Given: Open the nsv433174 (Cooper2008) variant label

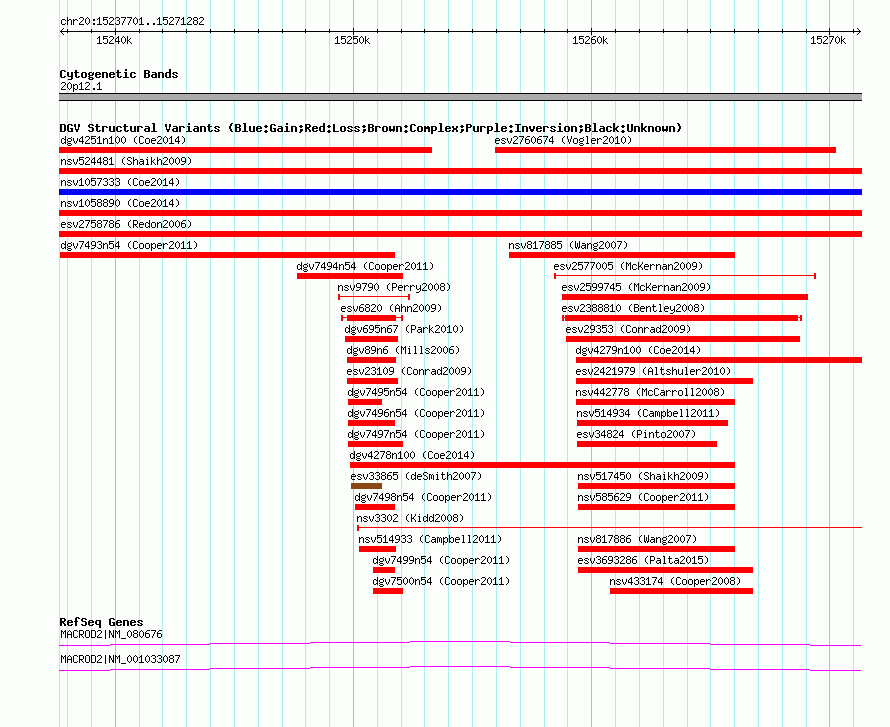Looking at the screenshot, I should coord(675,581).
